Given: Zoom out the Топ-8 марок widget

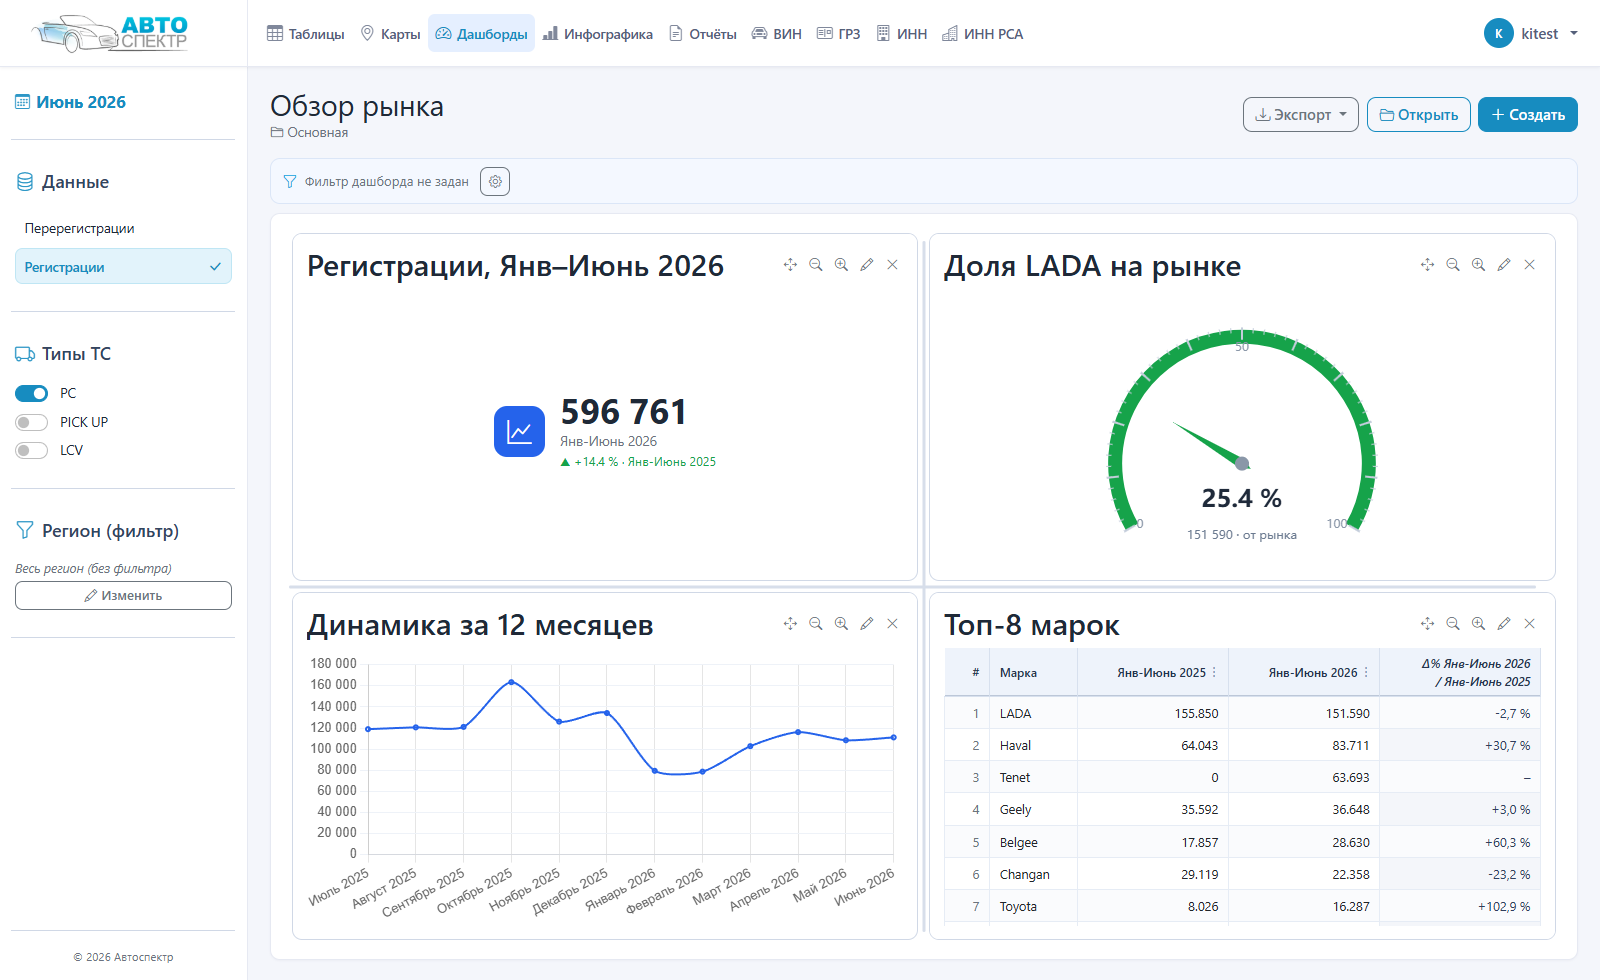Looking at the screenshot, I should (1453, 624).
